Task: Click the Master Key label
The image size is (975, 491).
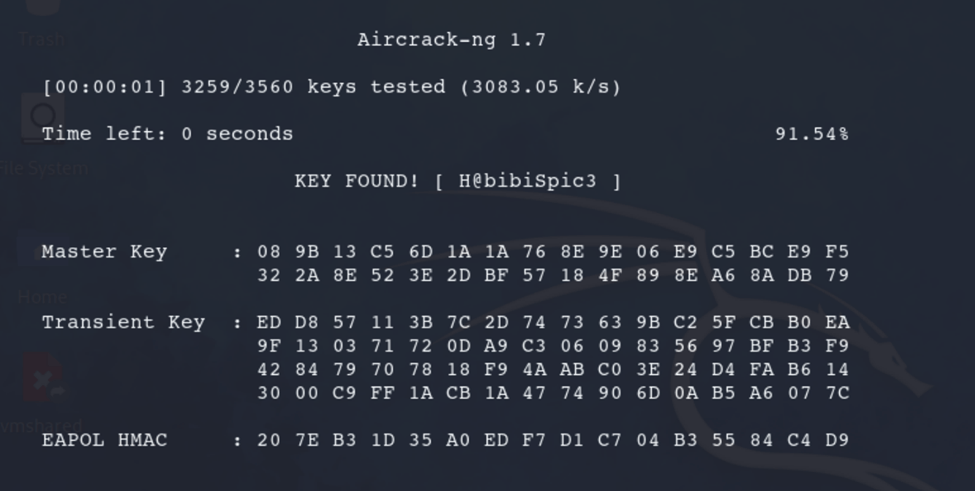Action: tap(104, 251)
